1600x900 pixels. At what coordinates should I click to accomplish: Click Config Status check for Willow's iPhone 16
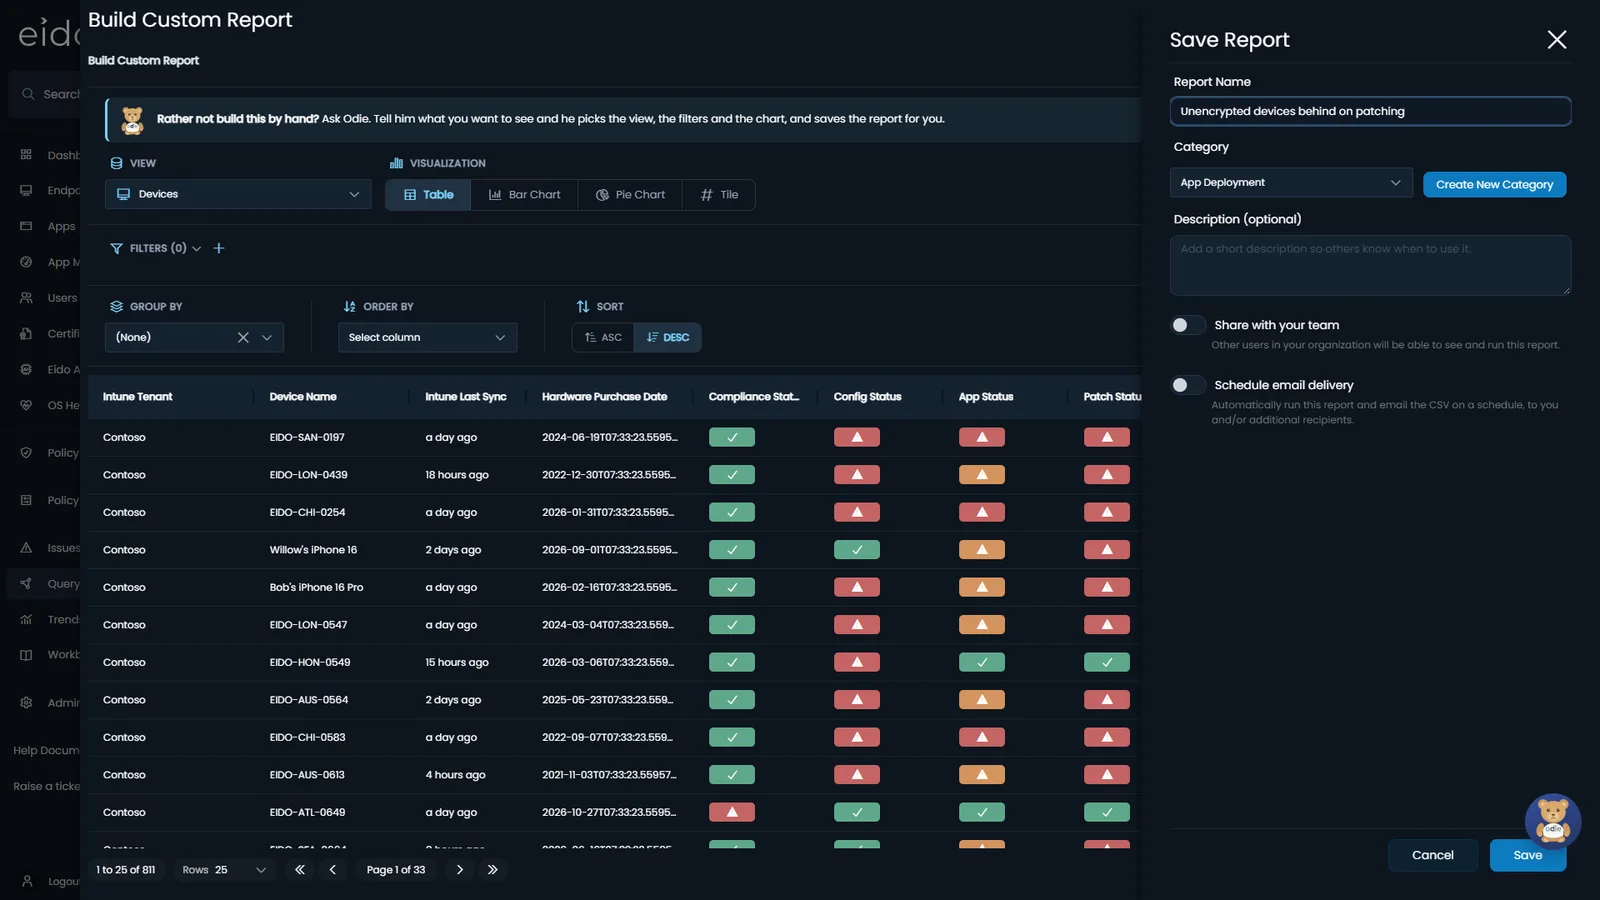(857, 550)
